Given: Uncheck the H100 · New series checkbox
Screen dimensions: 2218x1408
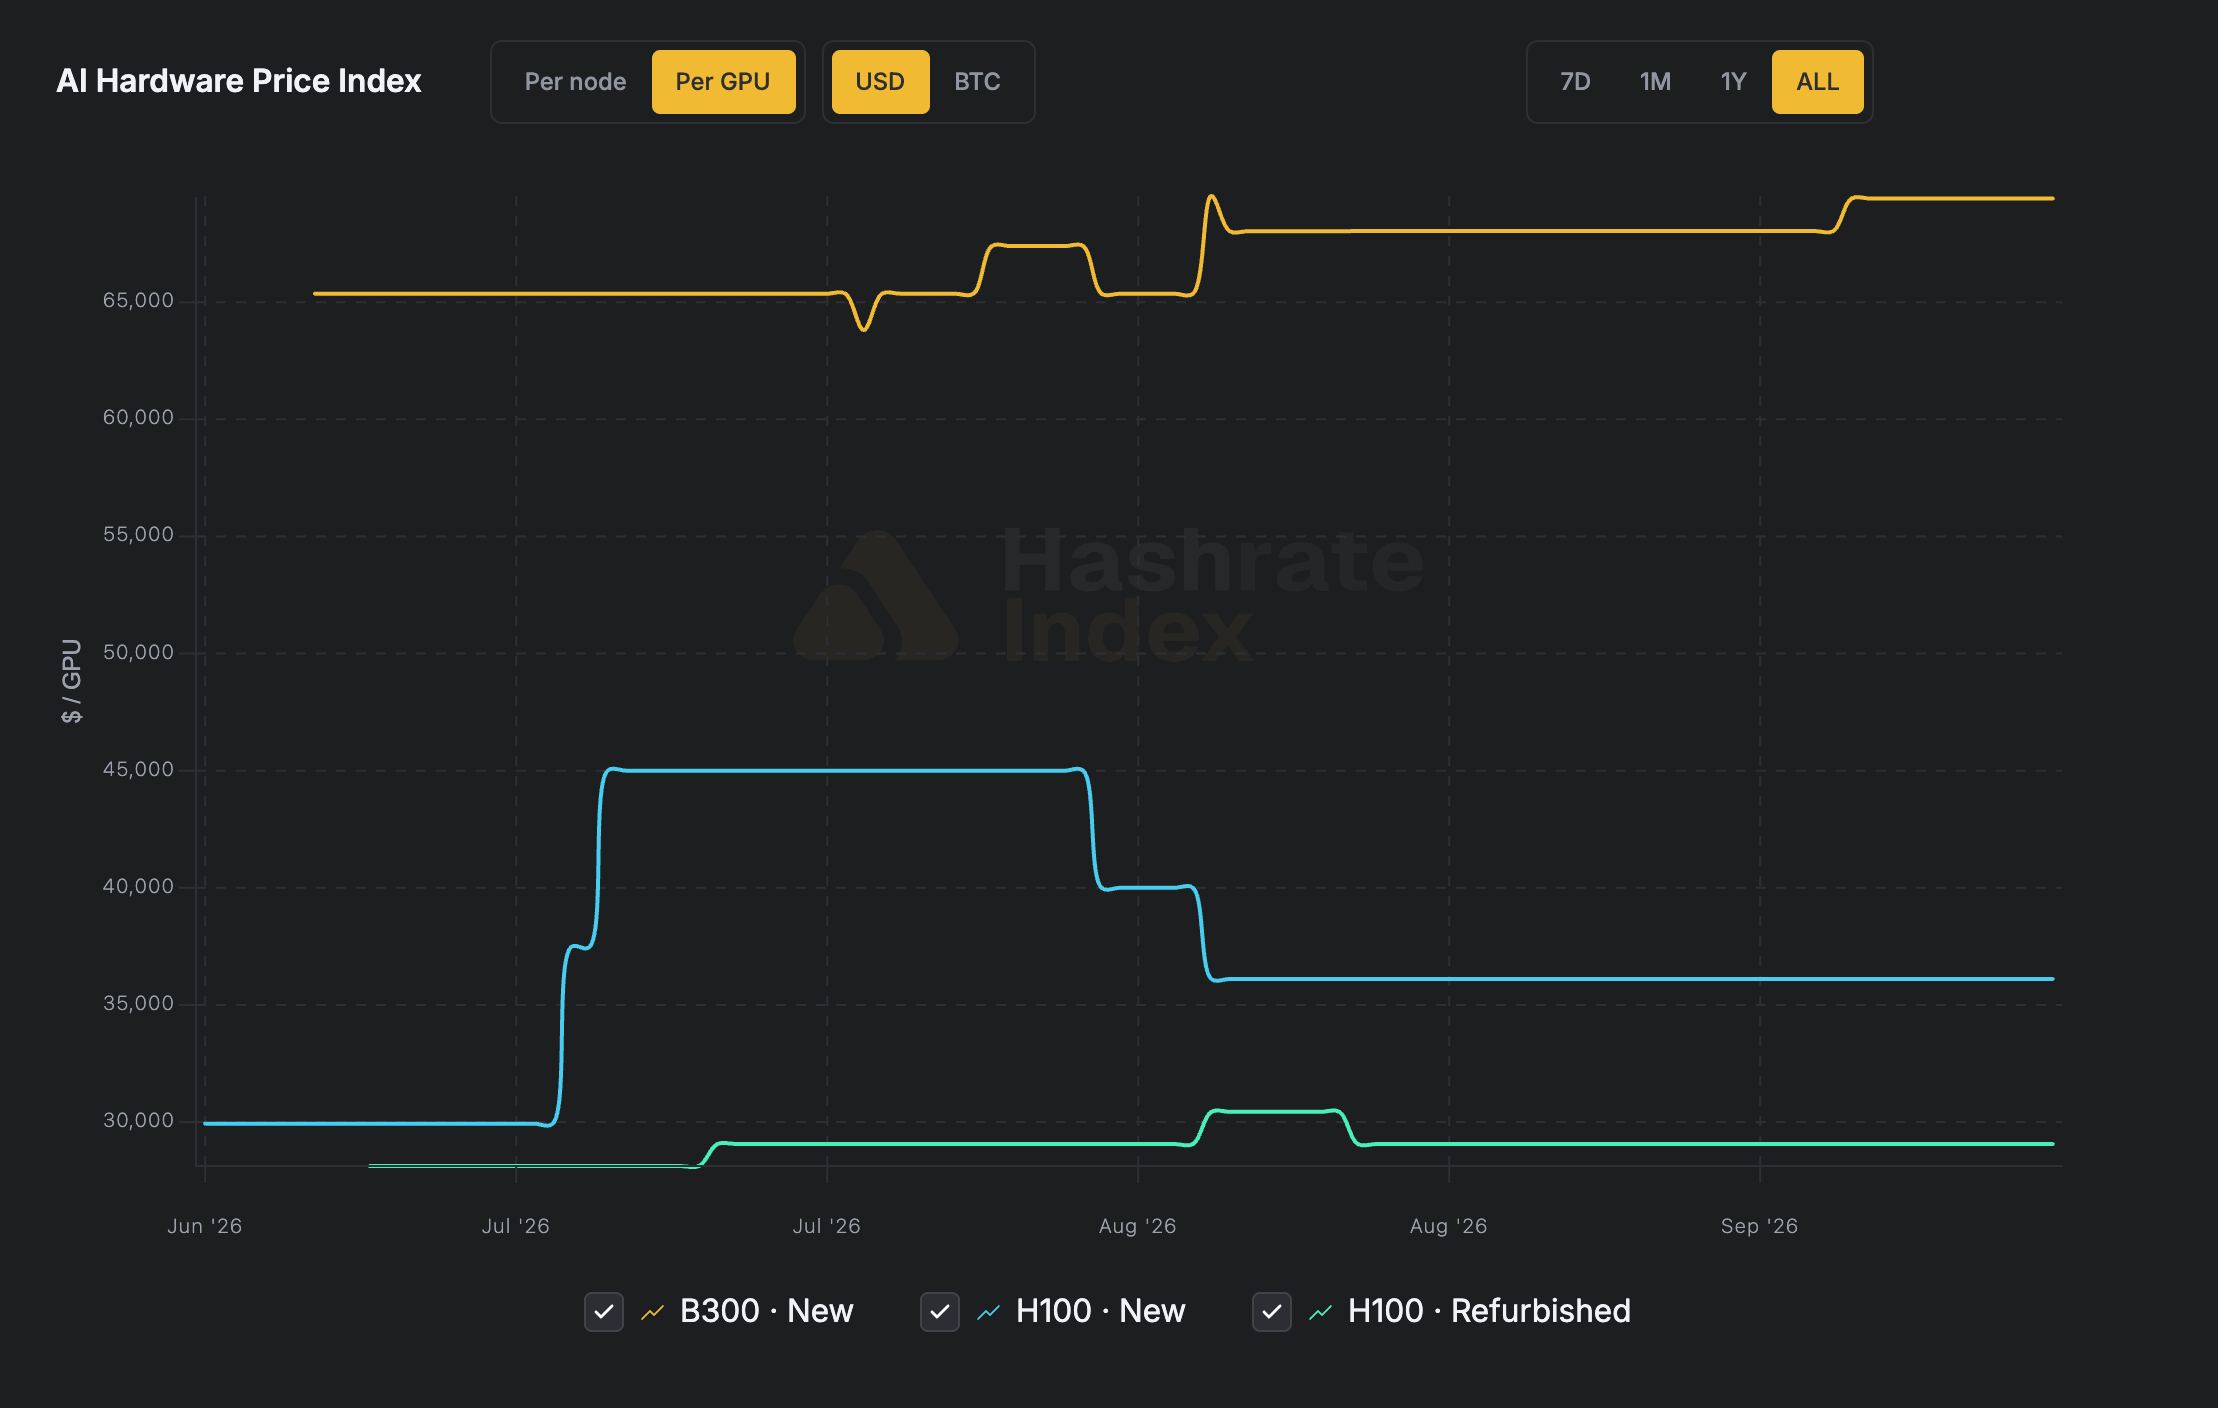Looking at the screenshot, I should click(x=940, y=1311).
